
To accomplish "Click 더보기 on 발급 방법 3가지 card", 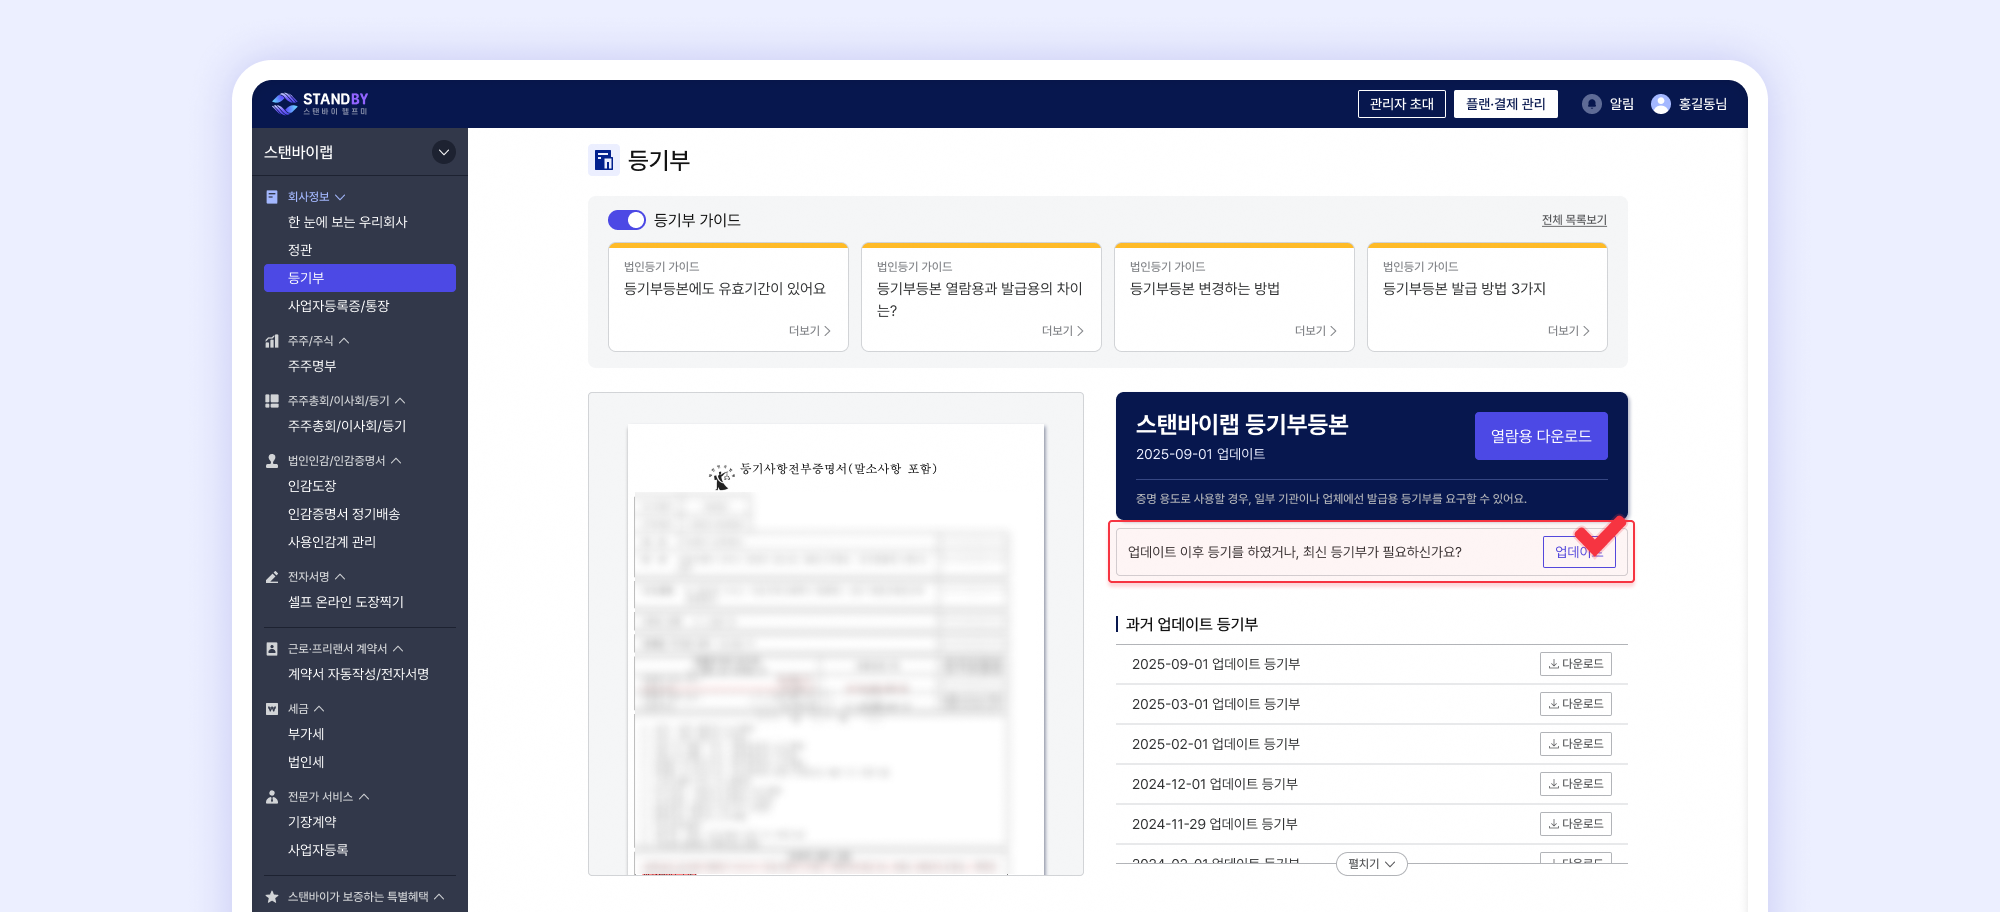I will tap(1569, 331).
